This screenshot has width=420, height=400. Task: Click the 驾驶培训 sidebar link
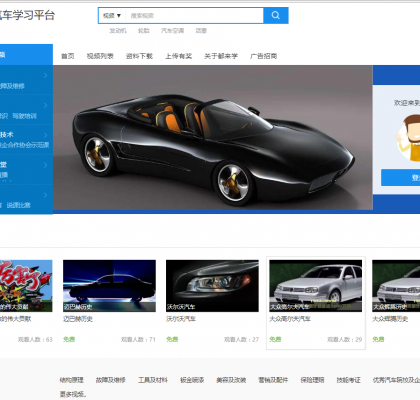coord(24,116)
